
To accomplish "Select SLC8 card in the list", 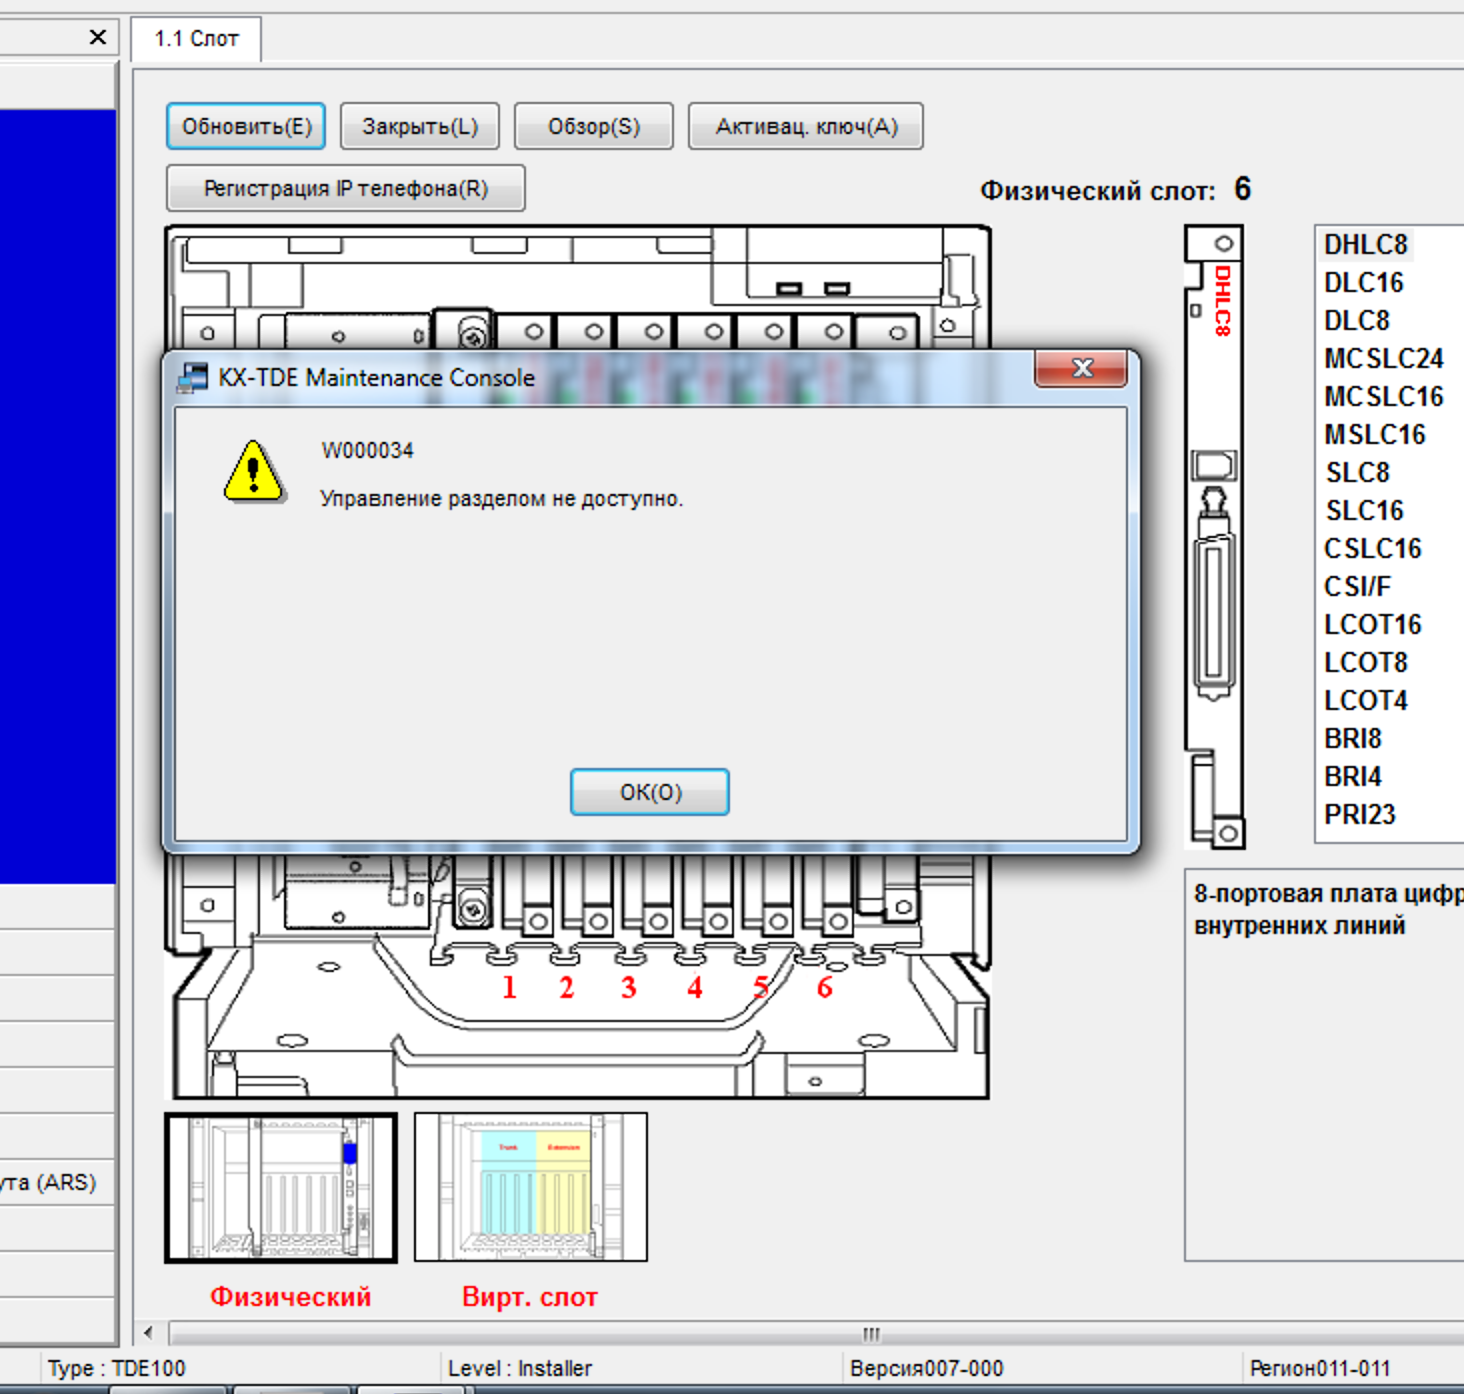I will click(x=1357, y=473).
